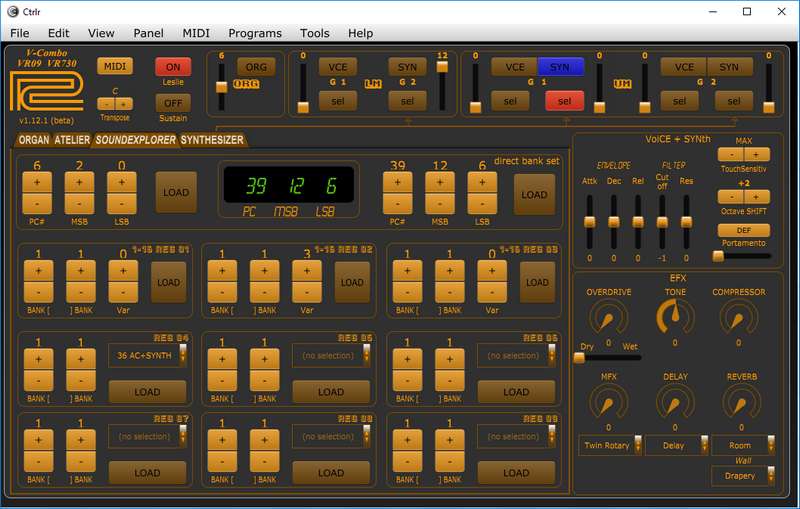
Task: Click the MIDI button
Action: [x=114, y=66]
